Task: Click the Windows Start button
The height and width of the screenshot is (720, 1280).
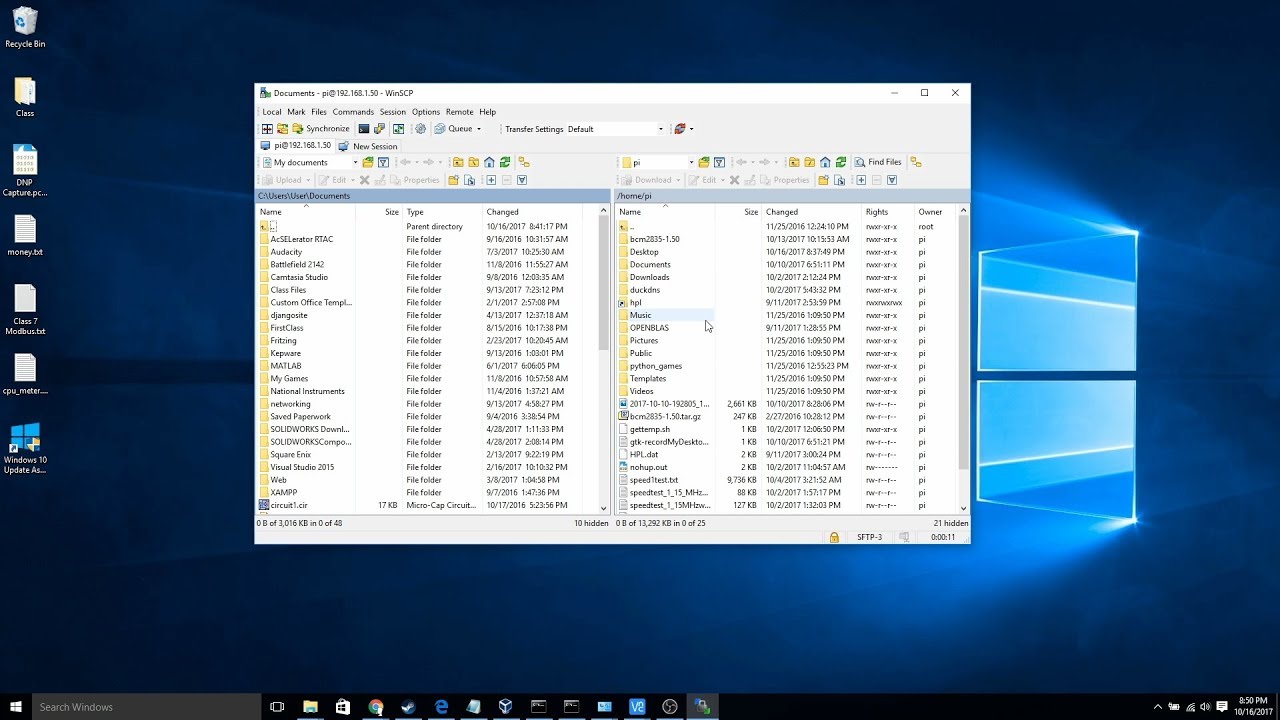Action: pos(16,707)
